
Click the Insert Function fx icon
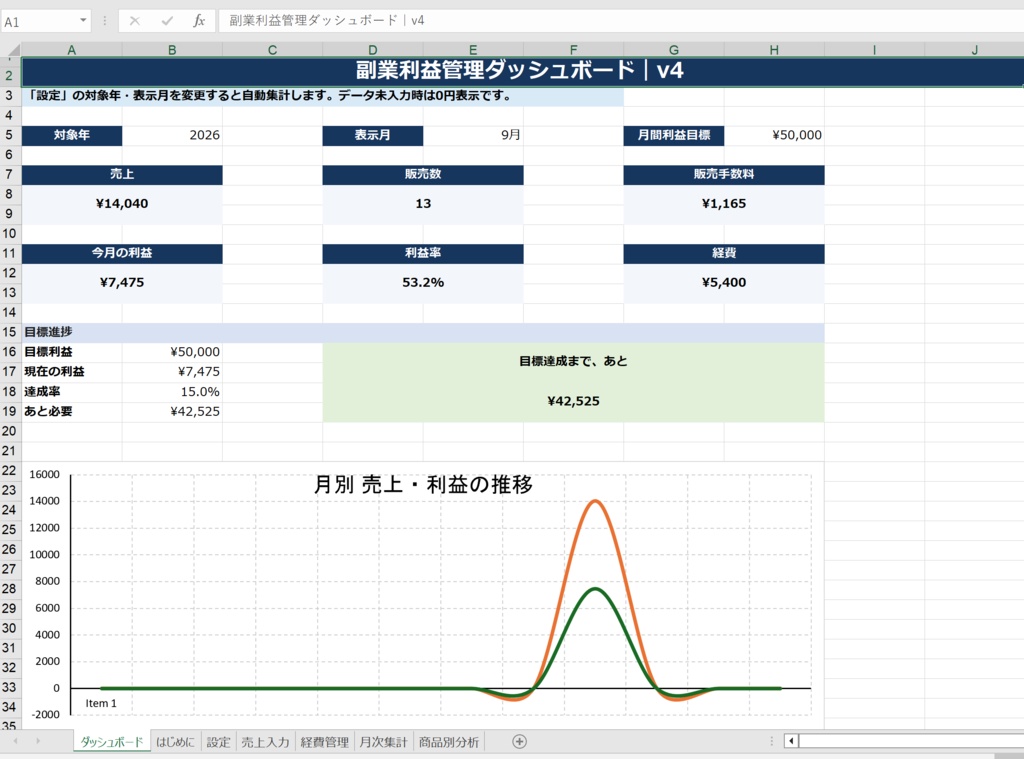coord(199,21)
